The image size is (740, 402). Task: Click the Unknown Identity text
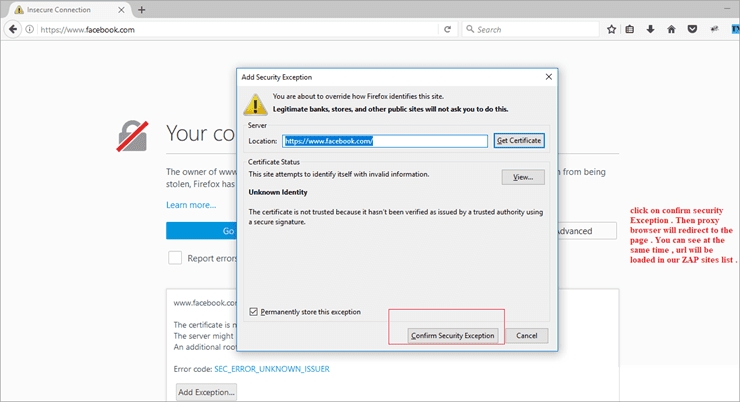coord(278,192)
